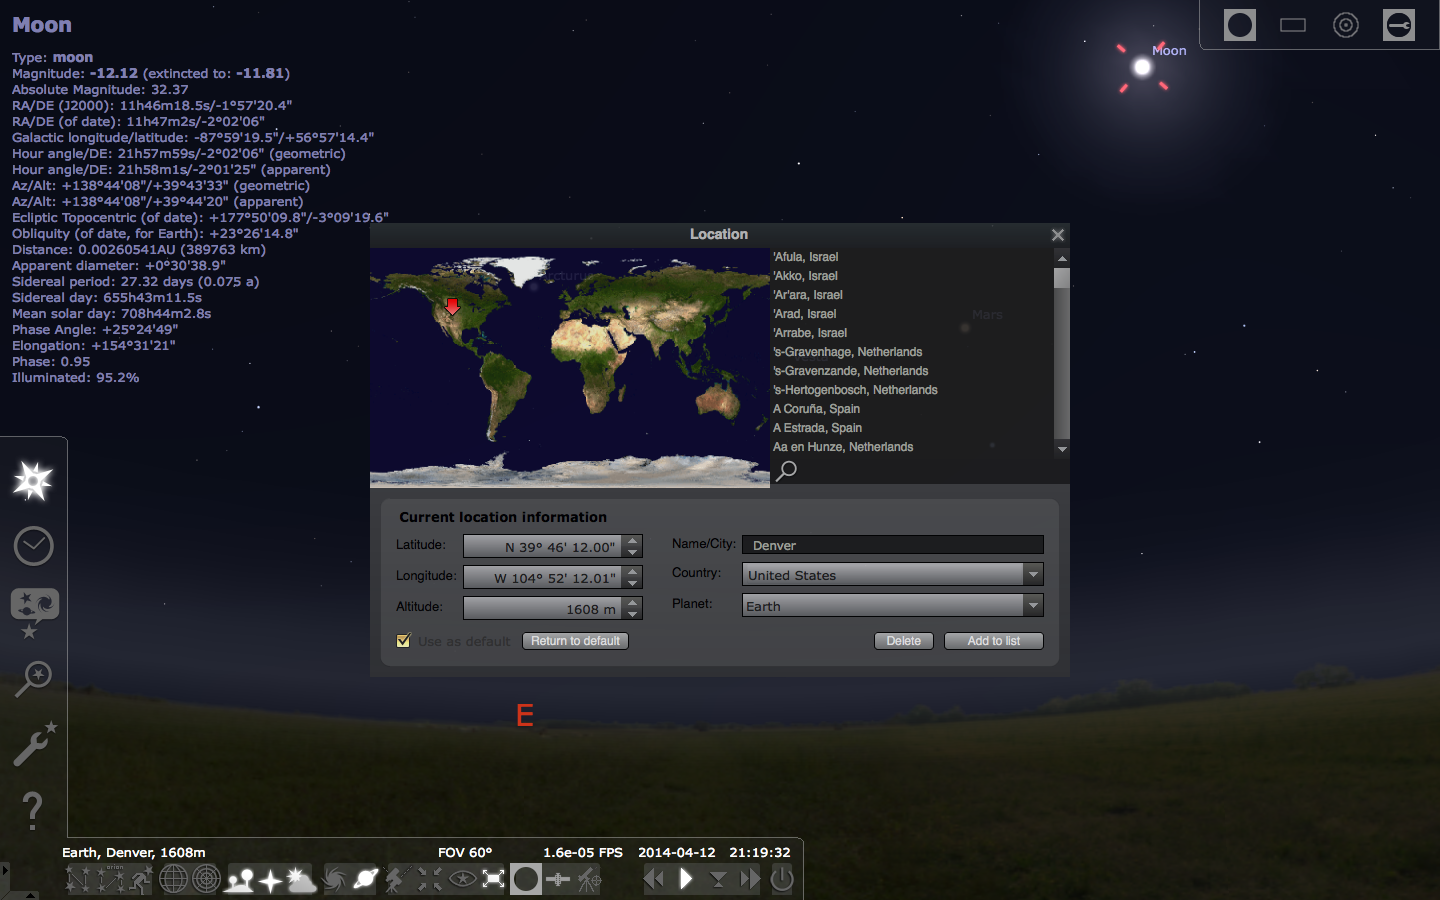1440x900 pixels.
Task: Toggle cardinal points display
Action: pos(270,880)
